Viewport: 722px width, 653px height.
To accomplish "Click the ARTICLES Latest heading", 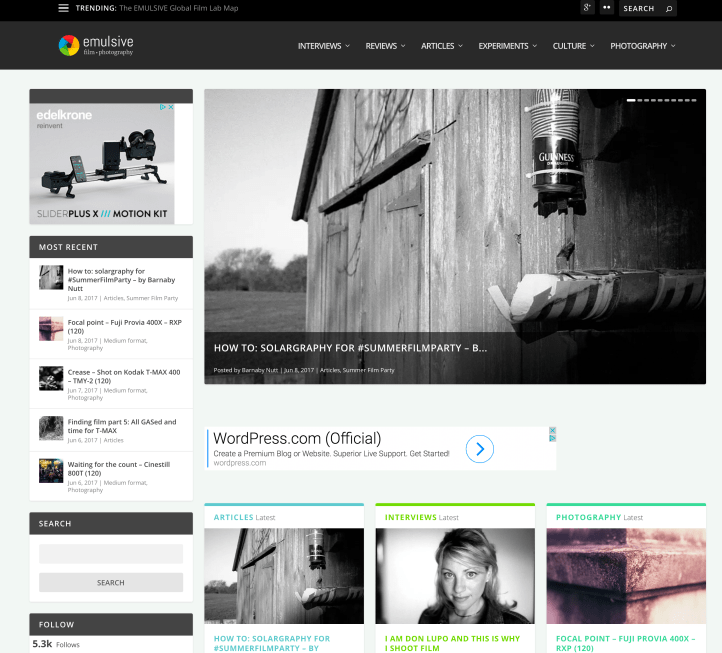I will coord(244,518).
